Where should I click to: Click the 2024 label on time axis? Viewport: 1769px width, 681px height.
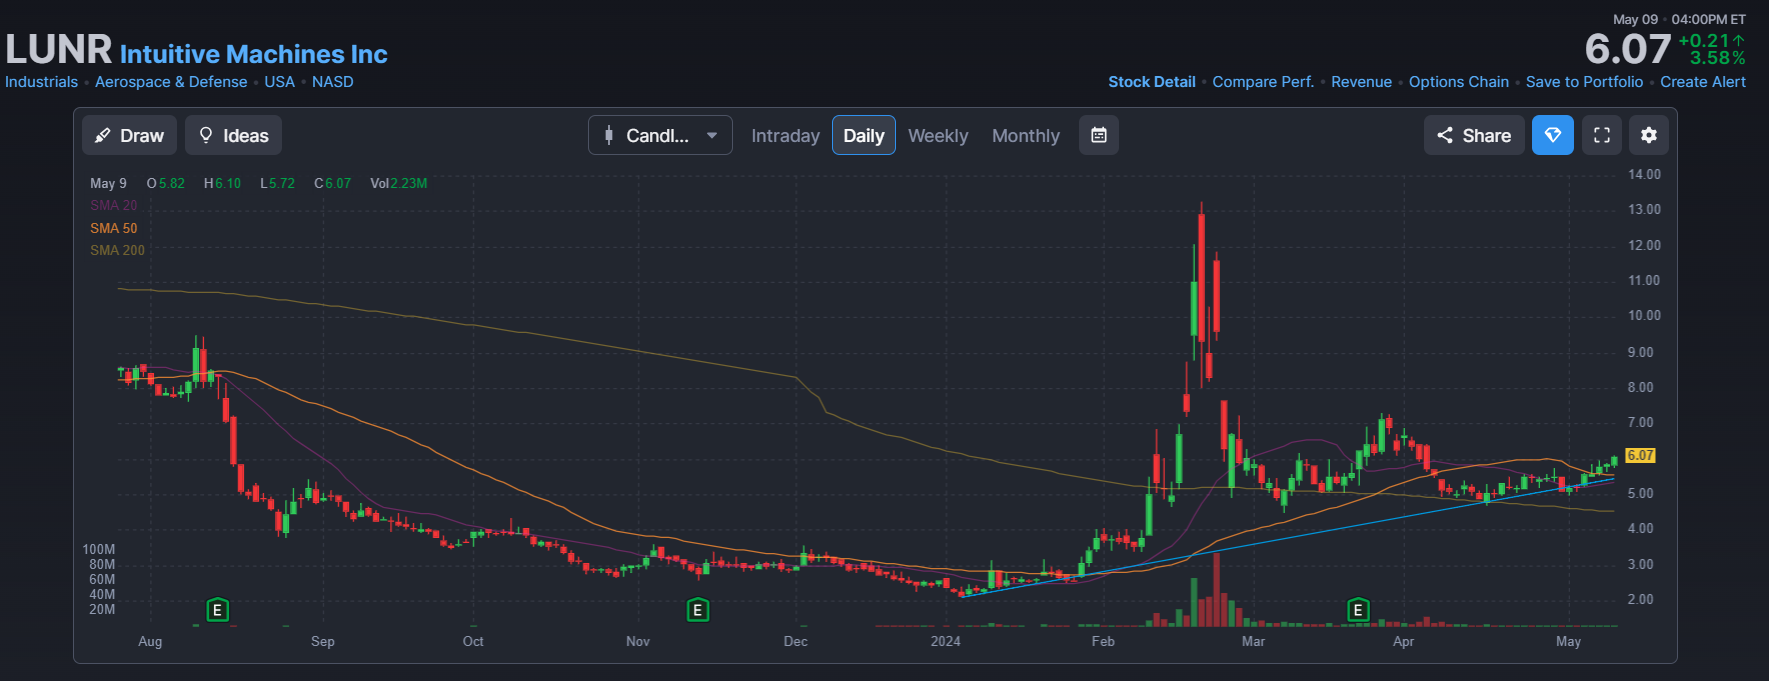tap(945, 641)
